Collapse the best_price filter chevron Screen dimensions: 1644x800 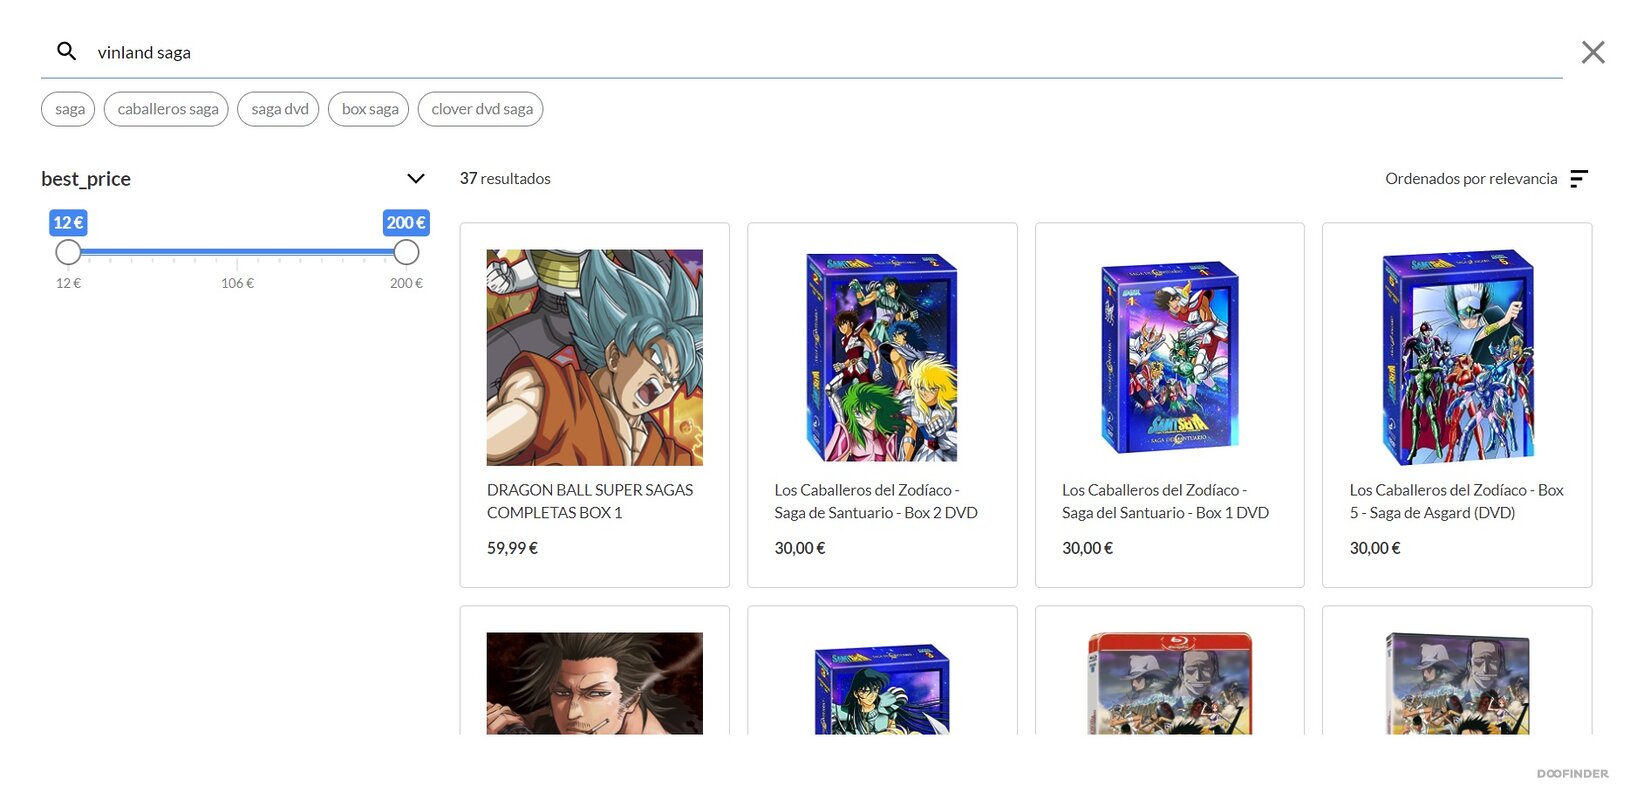[x=416, y=178]
